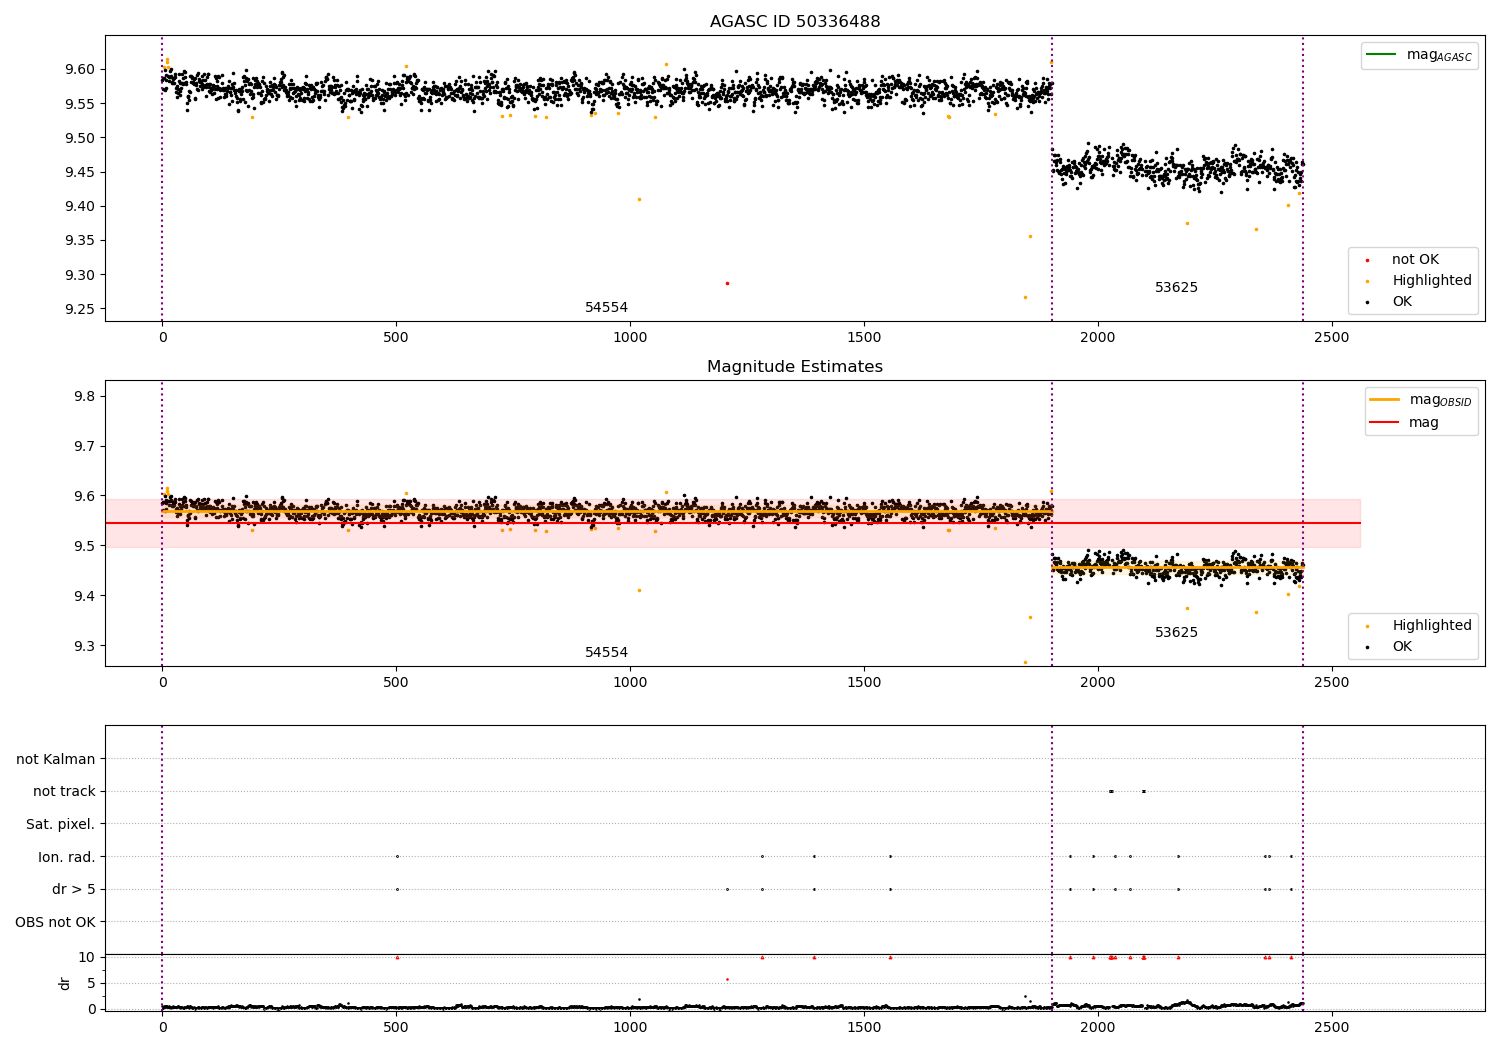
Task: Click the 'not Kalman' row label
Action: [56, 760]
